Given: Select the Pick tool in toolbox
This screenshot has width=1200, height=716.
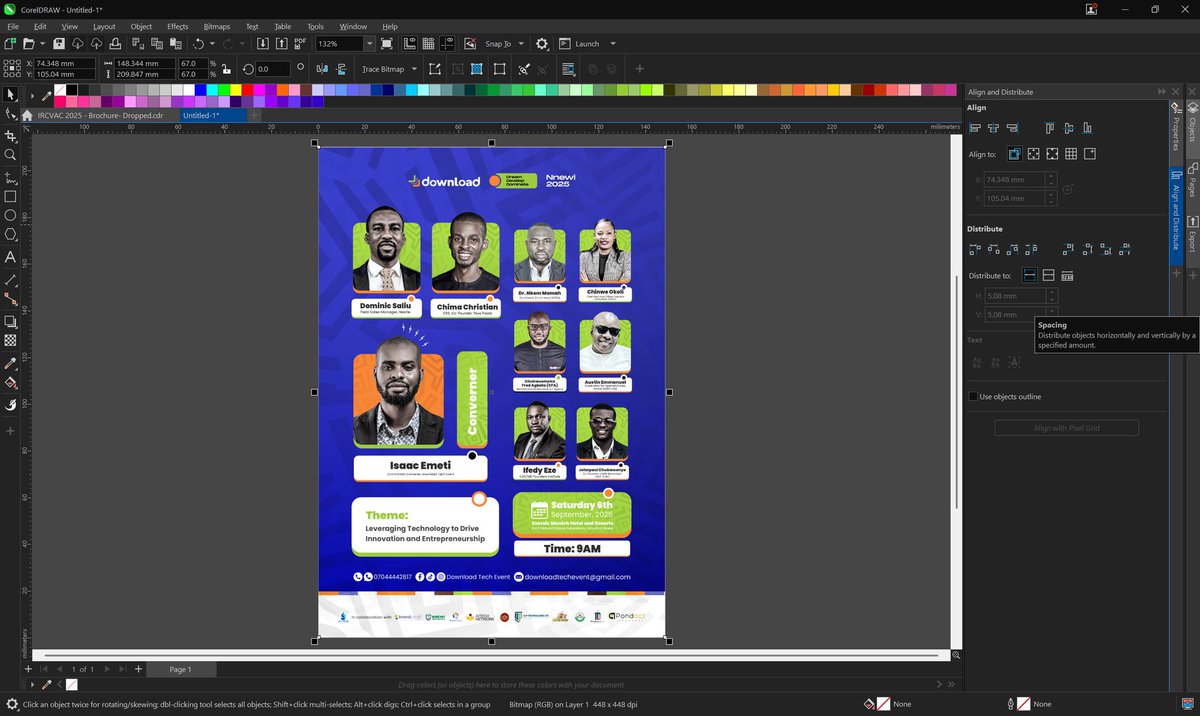Looking at the screenshot, I should coord(10,94).
